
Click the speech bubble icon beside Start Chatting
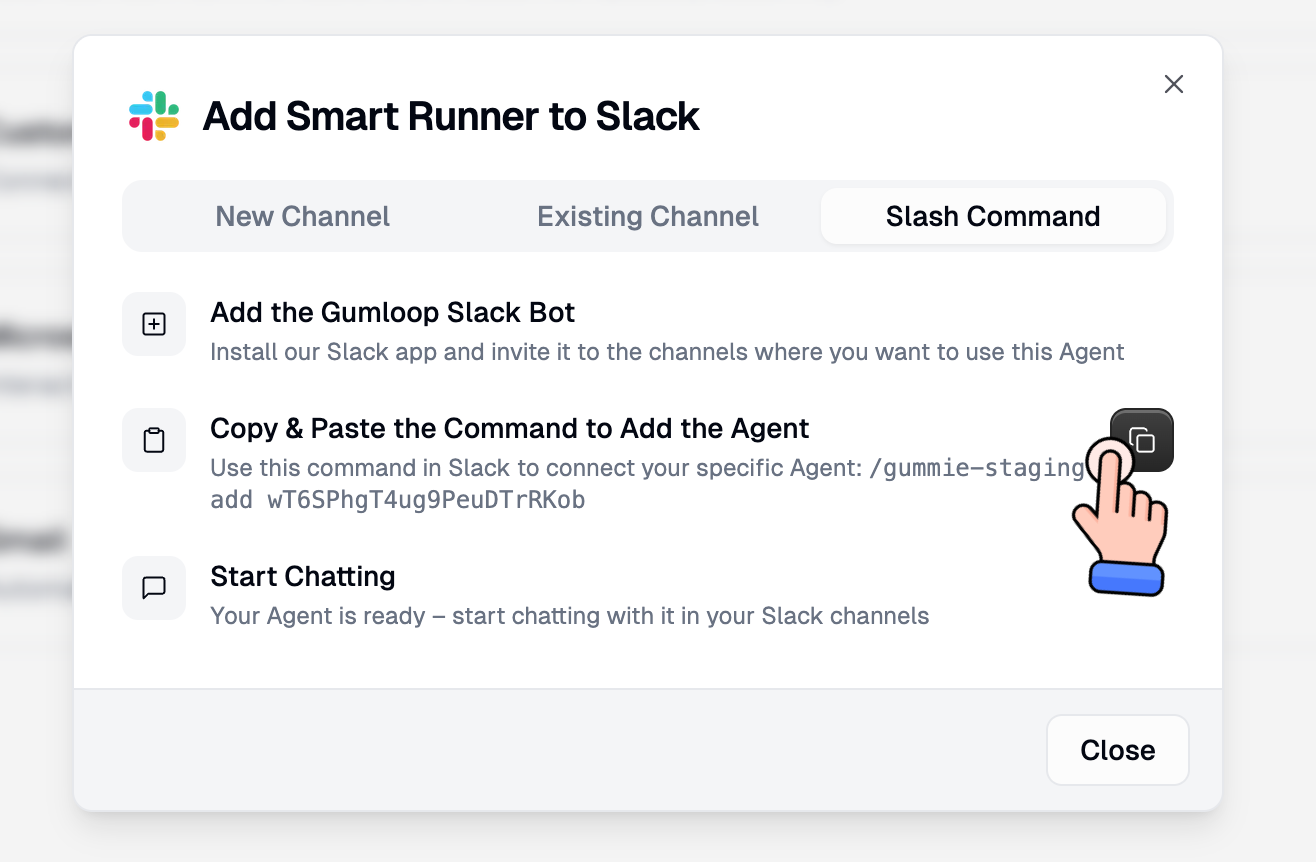(154, 588)
